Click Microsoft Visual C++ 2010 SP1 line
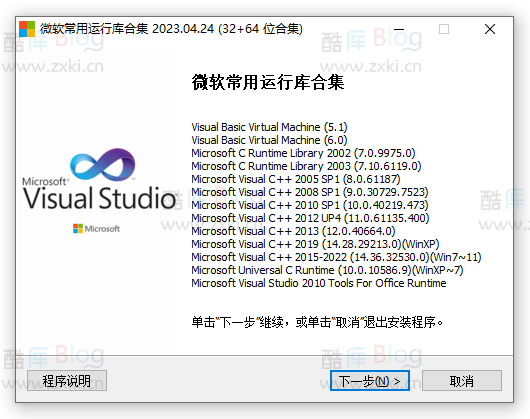 310,205
